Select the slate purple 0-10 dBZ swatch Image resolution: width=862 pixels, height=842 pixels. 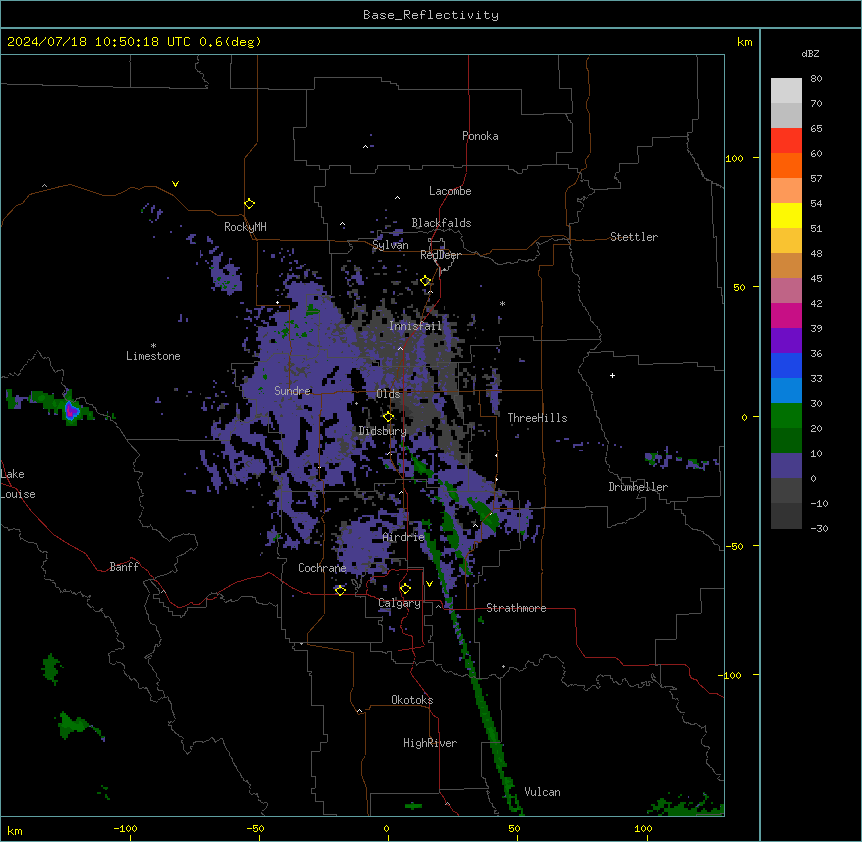coord(786,466)
